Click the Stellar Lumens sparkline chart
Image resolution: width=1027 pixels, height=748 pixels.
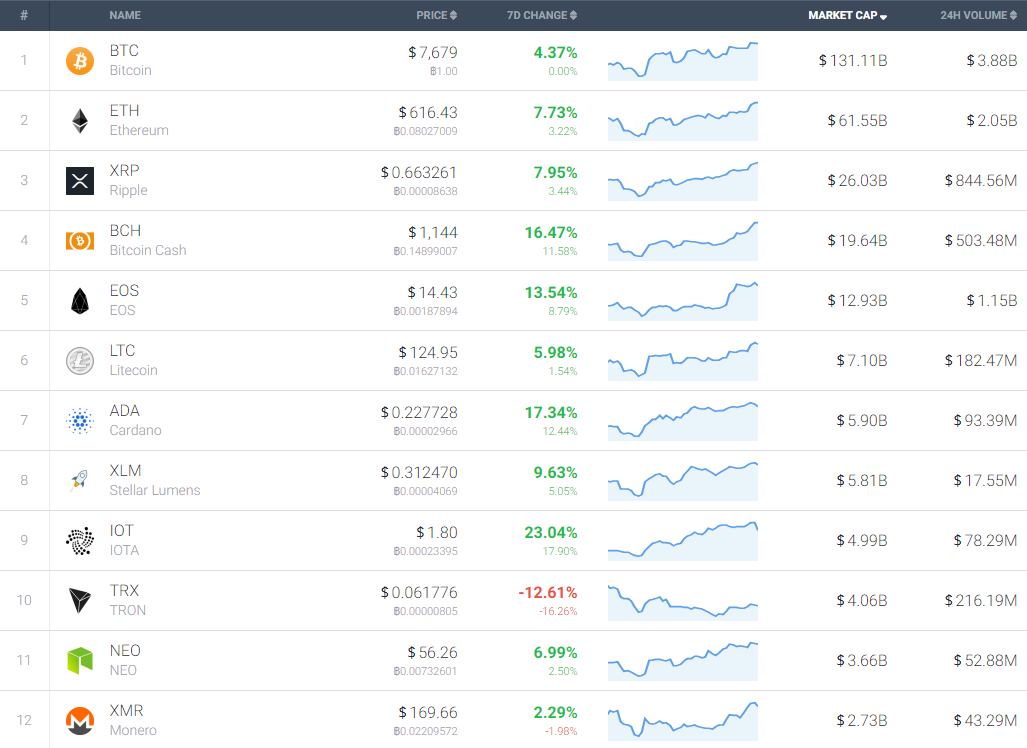(x=682, y=481)
